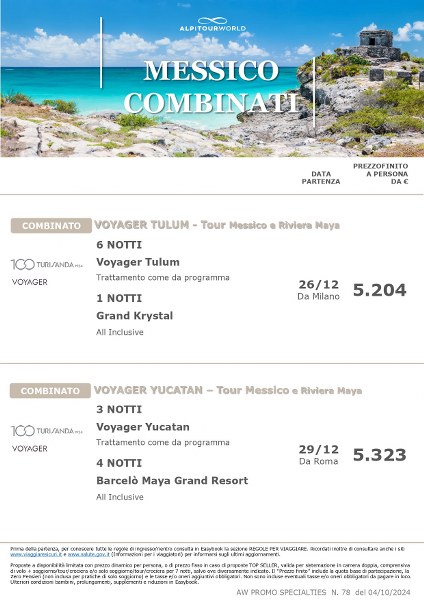Click the Alpitour World logo

pos(212,24)
